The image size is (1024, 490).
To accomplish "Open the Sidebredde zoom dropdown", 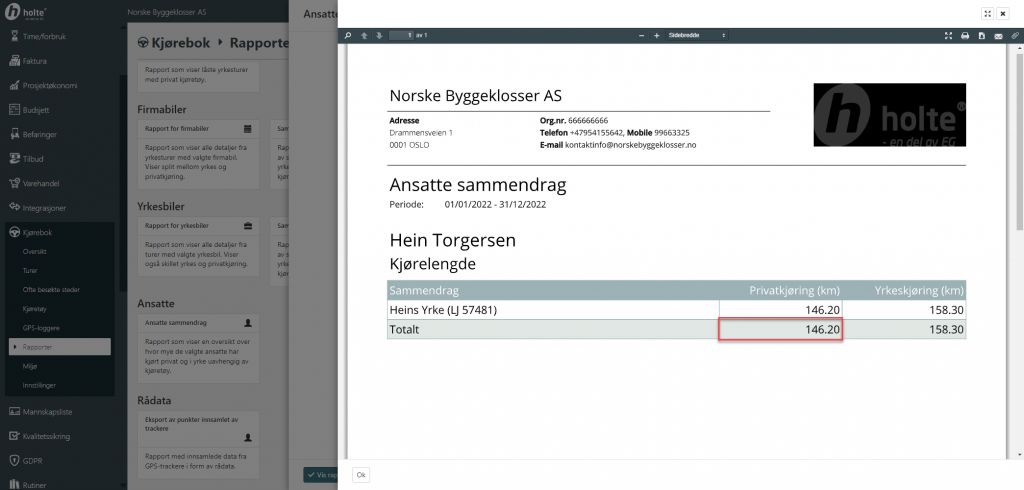I will point(697,35).
